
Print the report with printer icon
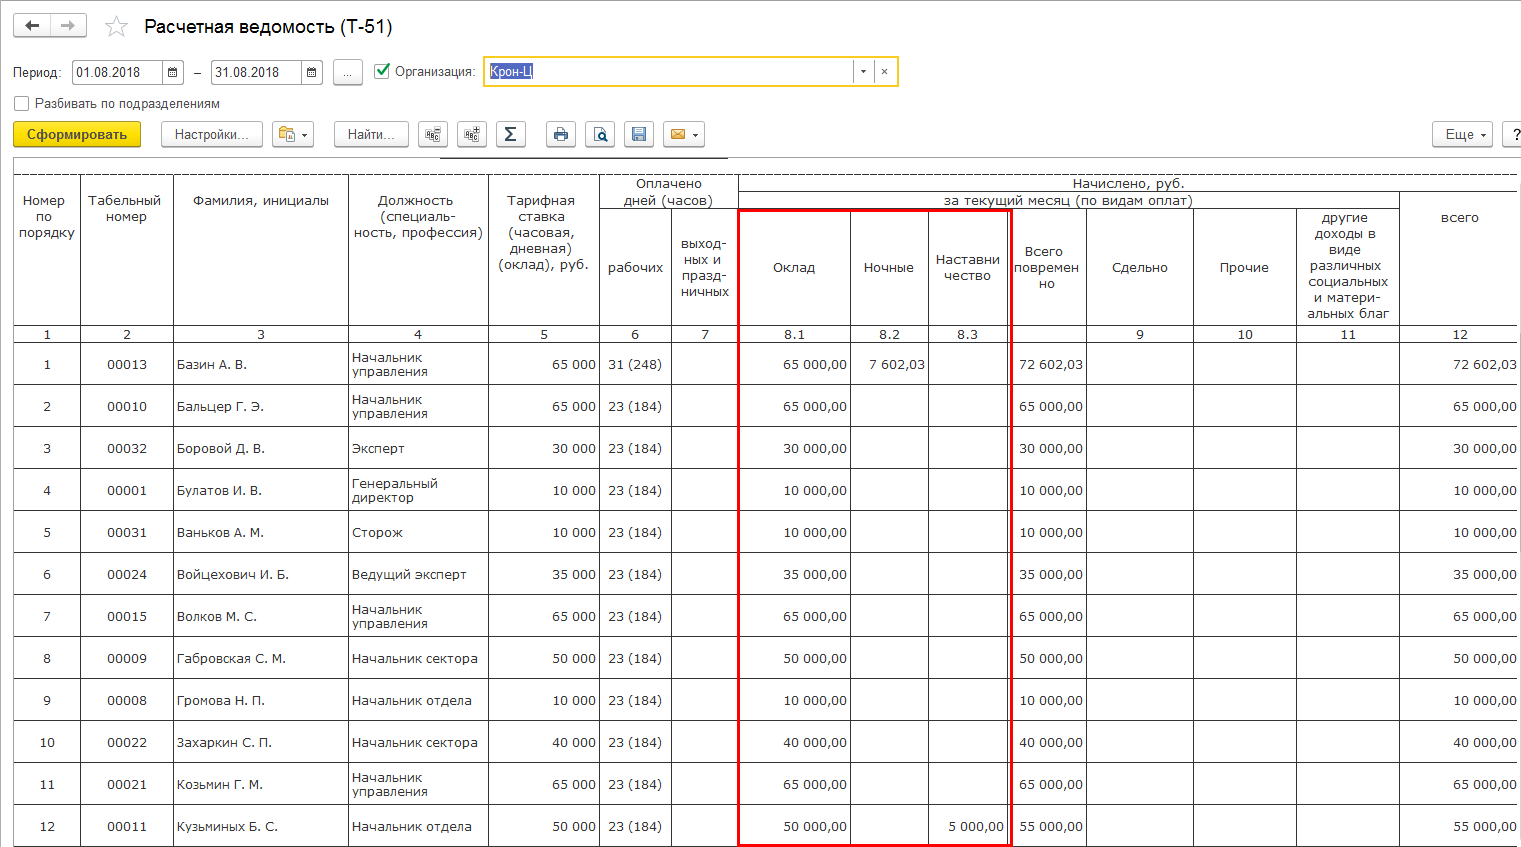(x=561, y=135)
